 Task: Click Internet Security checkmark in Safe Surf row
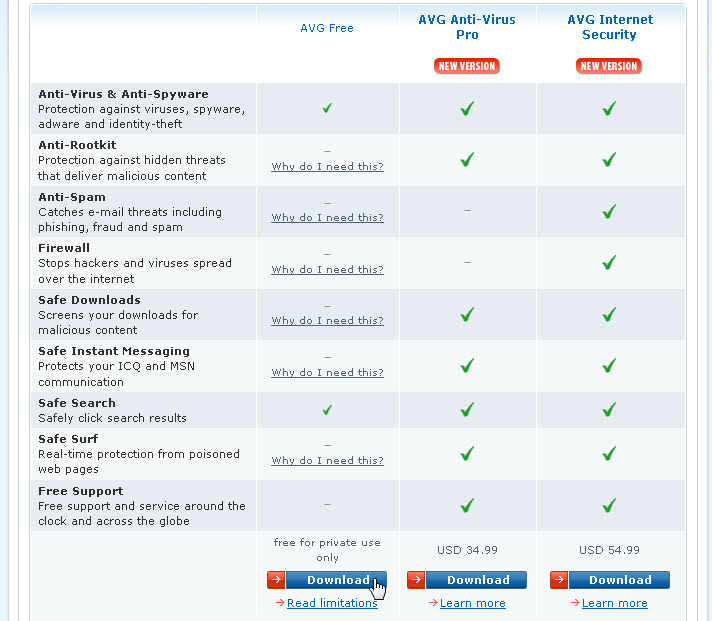[x=609, y=453]
